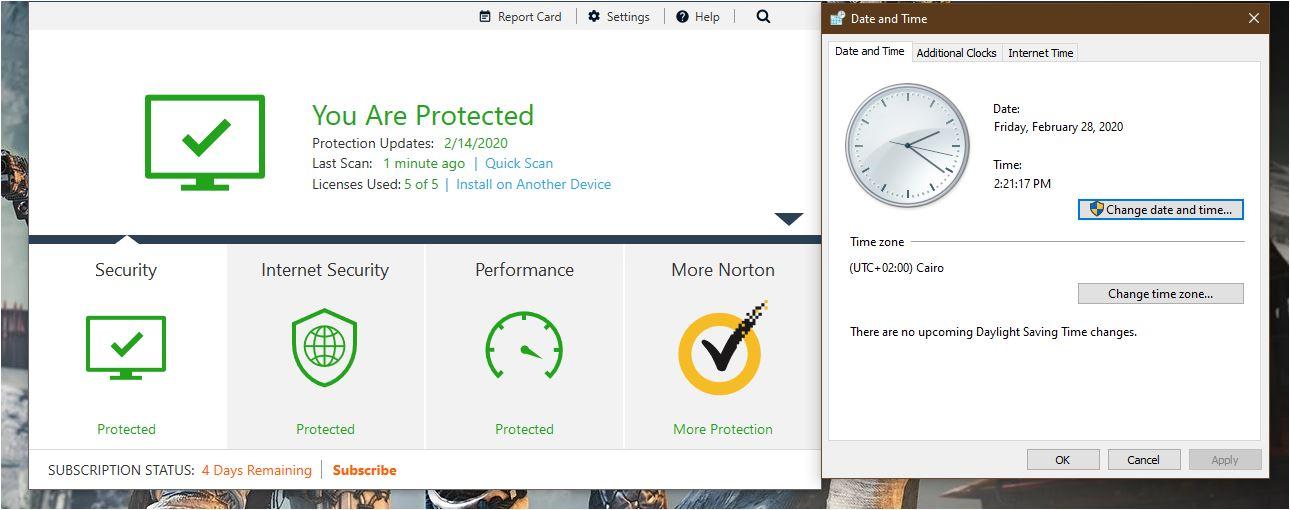Click the 'Protected' label under Security
Image resolution: width=1290 pixels, height=510 pixels.
click(126, 429)
